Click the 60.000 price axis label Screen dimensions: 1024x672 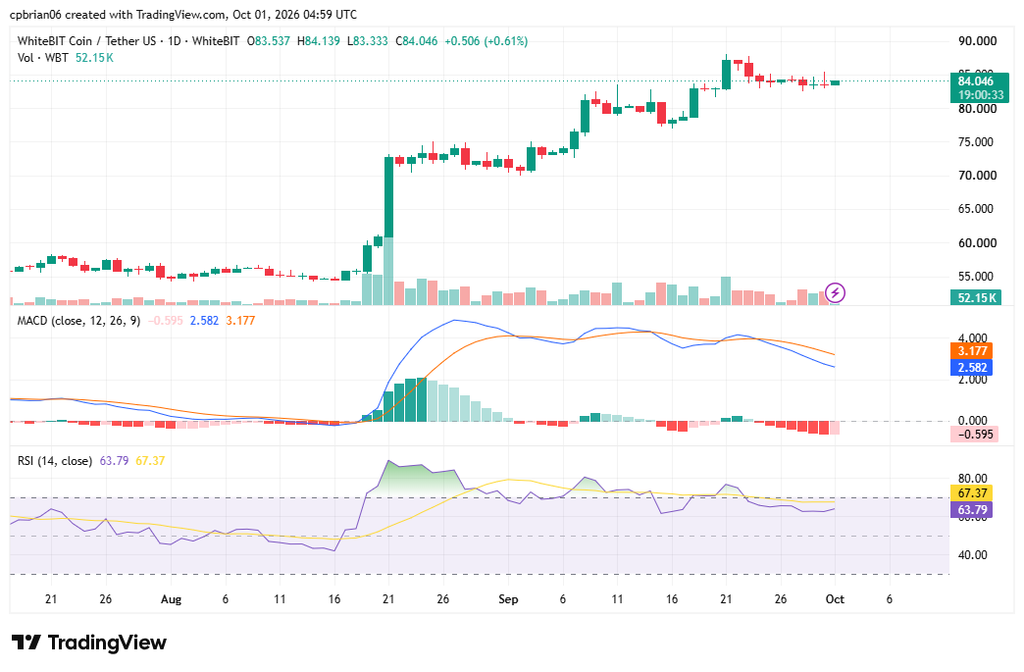[x=977, y=243]
